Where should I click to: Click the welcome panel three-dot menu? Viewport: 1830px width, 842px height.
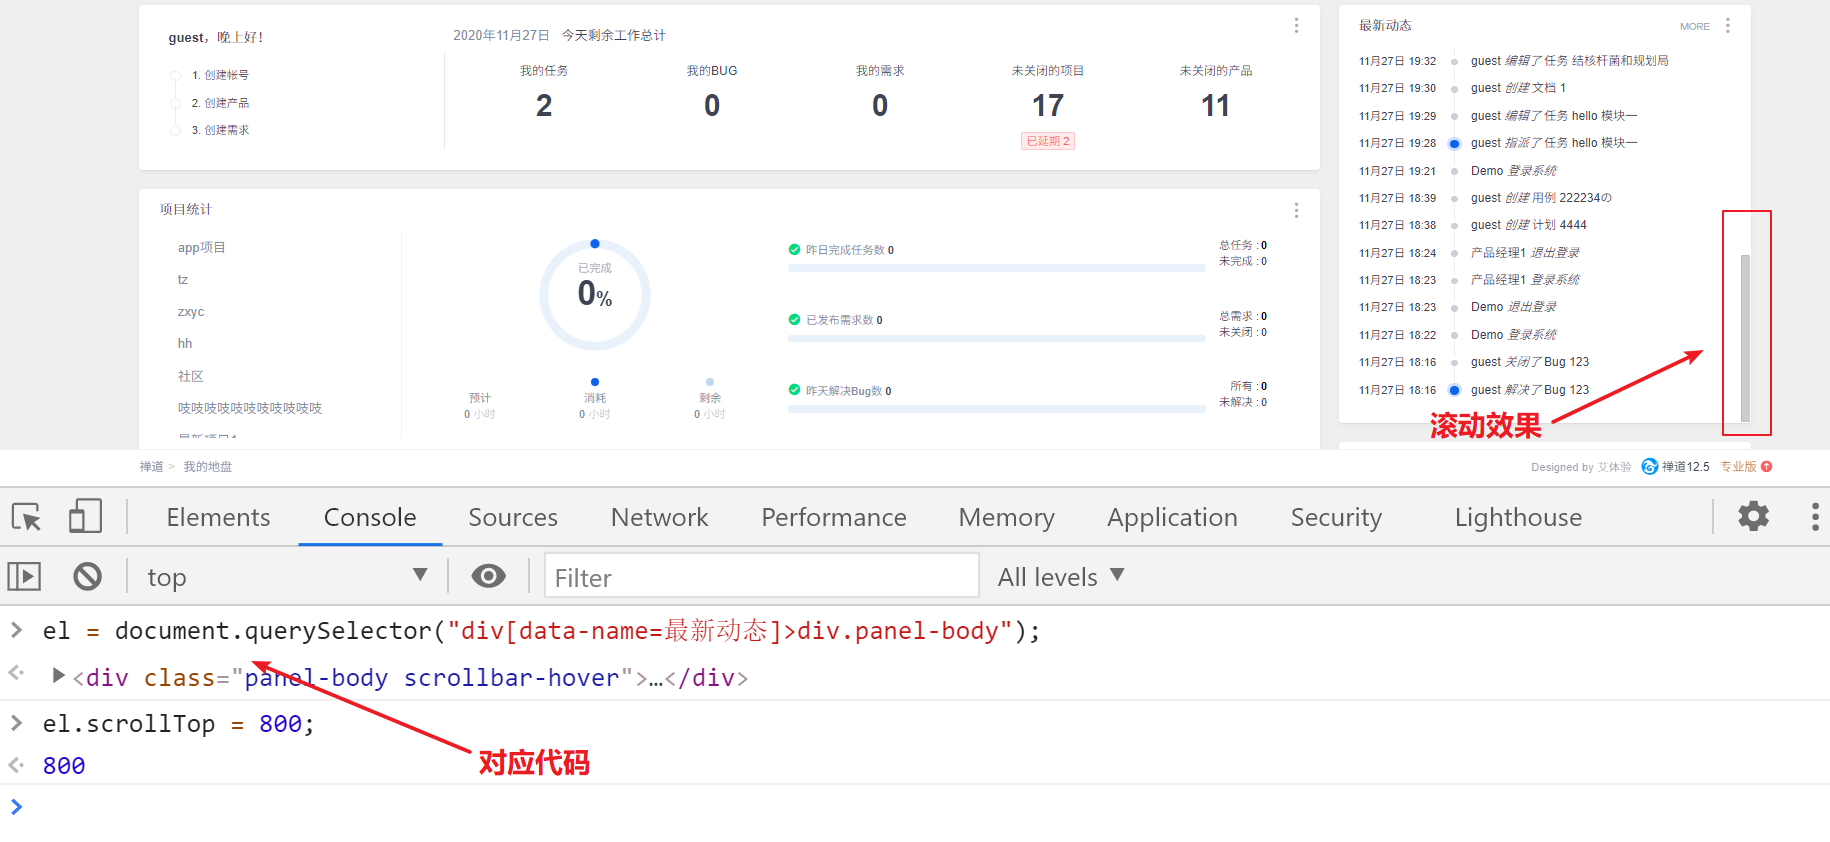click(x=1296, y=26)
